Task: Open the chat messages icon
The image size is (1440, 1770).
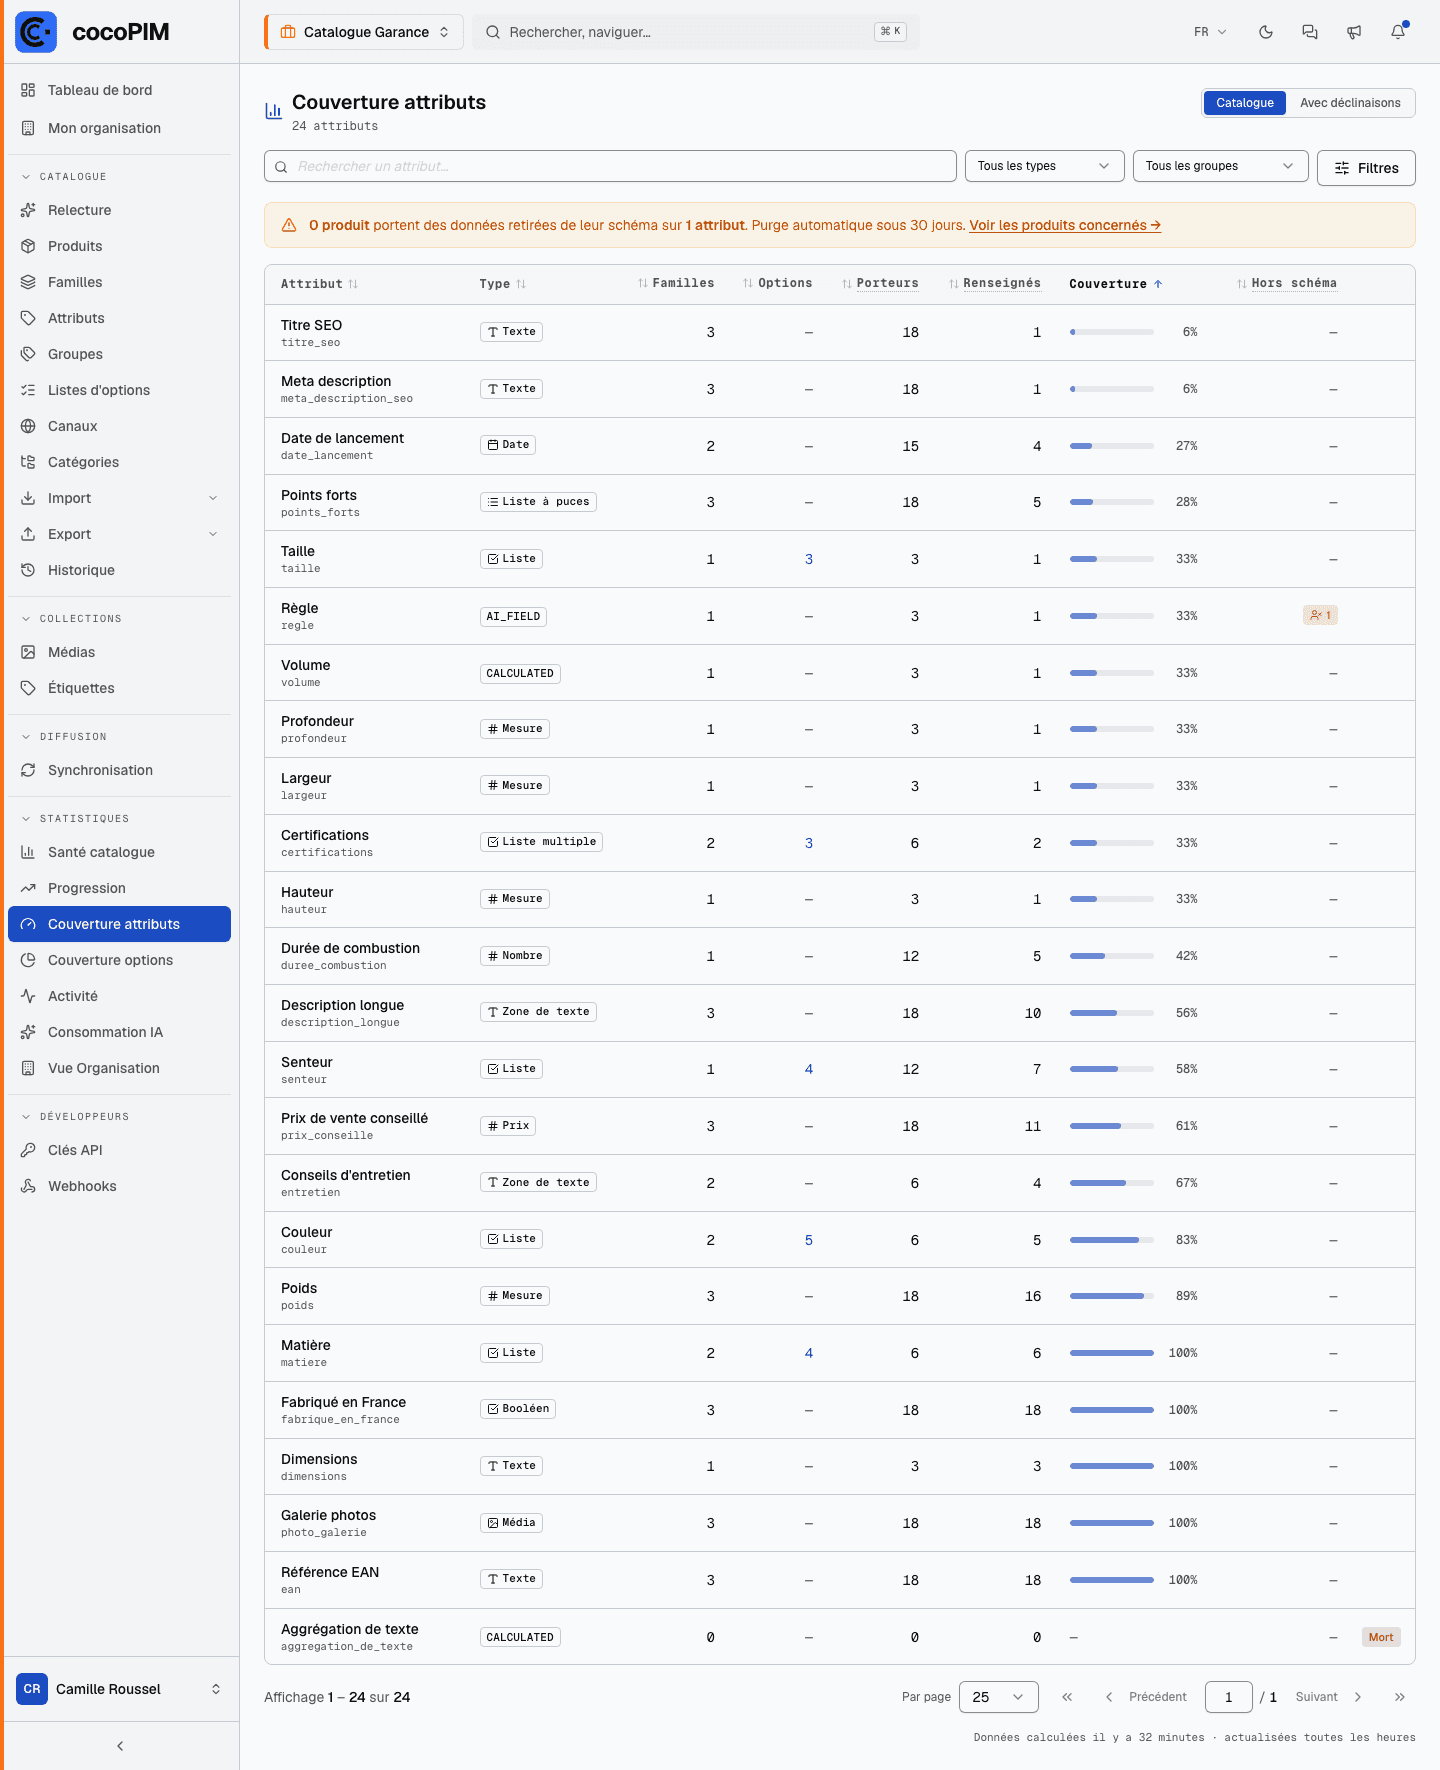Action: coord(1310,32)
